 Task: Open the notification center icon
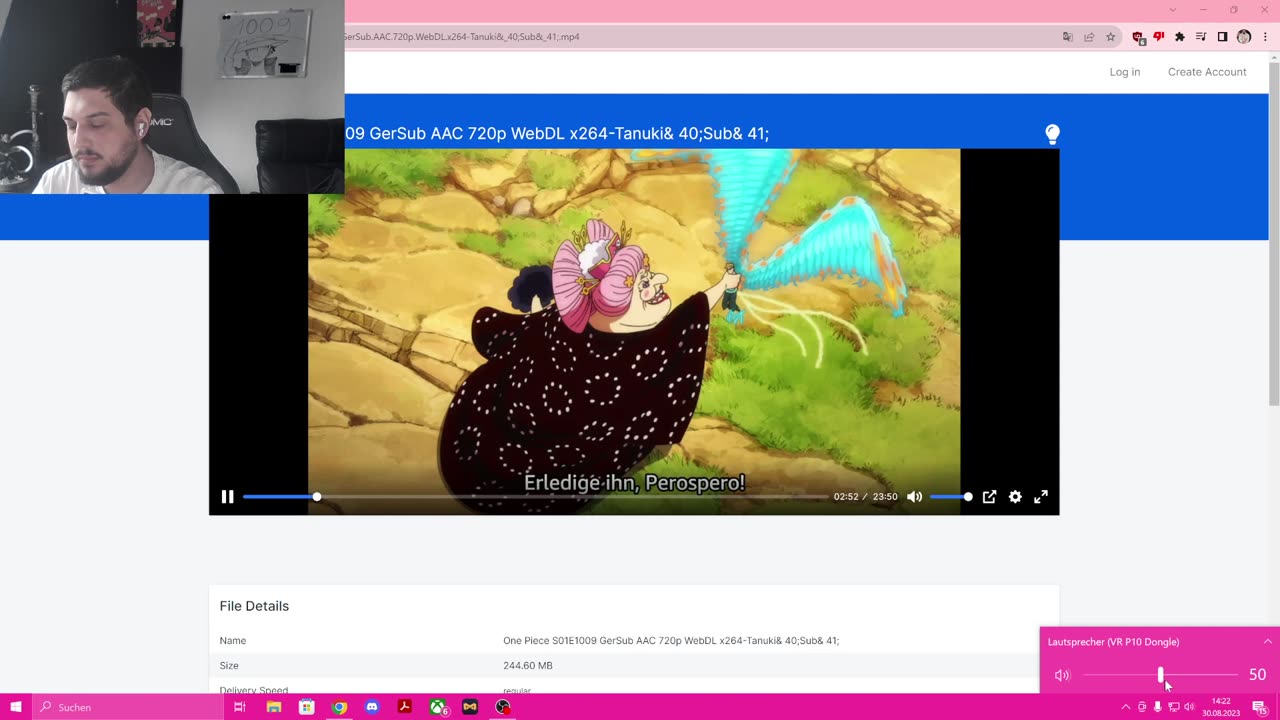(x=1260, y=707)
